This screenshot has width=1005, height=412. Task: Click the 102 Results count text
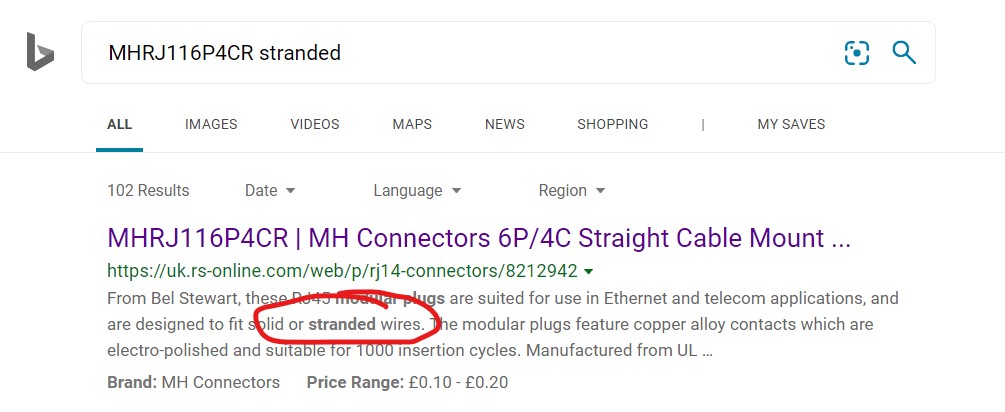pyautogui.click(x=148, y=190)
